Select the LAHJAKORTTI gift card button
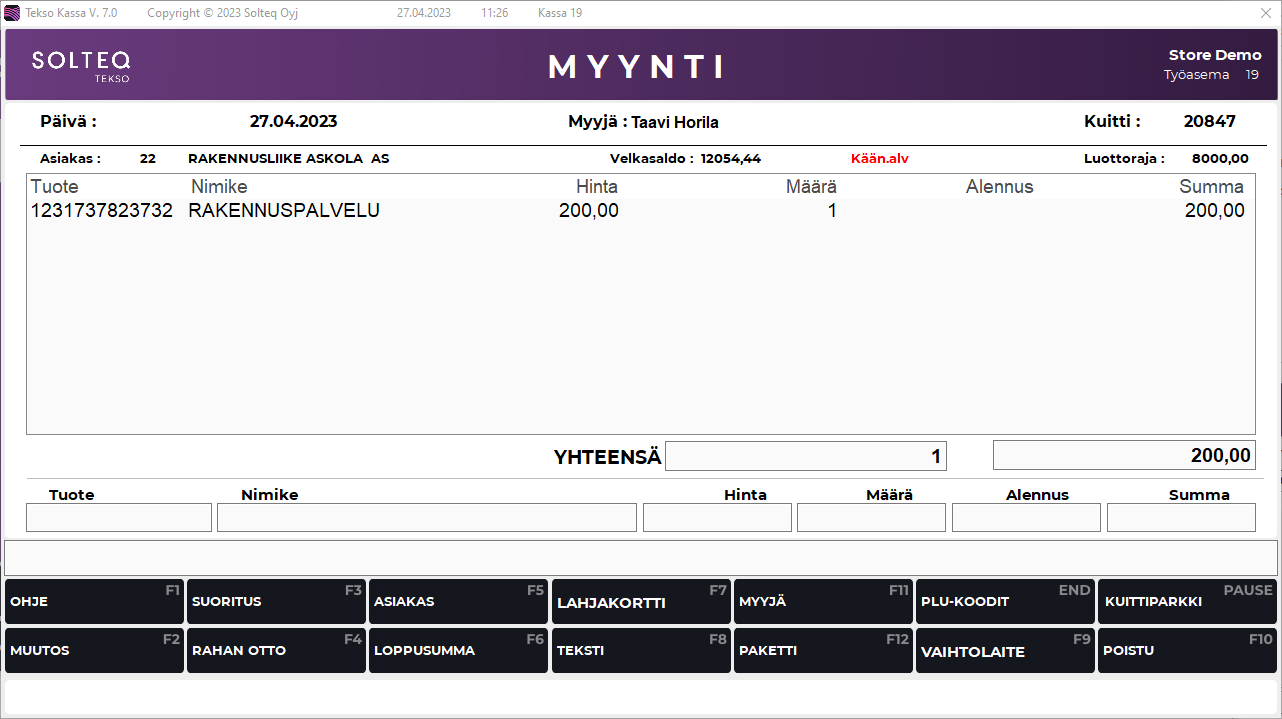The width and height of the screenshot is (1282, 719). click(x=641, y=602)
